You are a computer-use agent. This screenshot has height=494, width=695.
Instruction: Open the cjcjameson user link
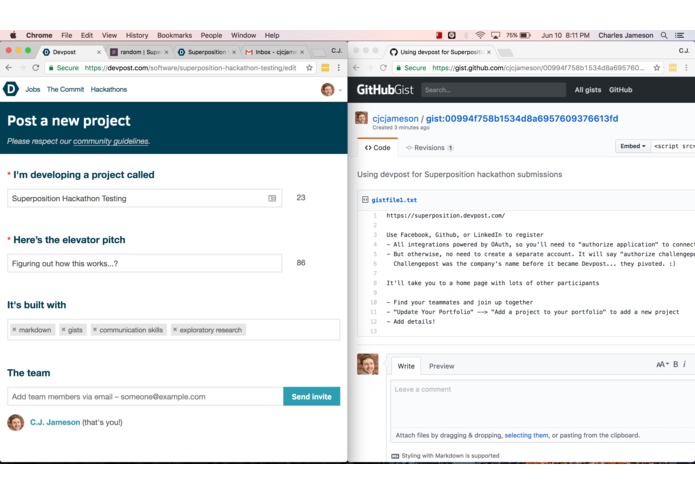click(395, 118)
